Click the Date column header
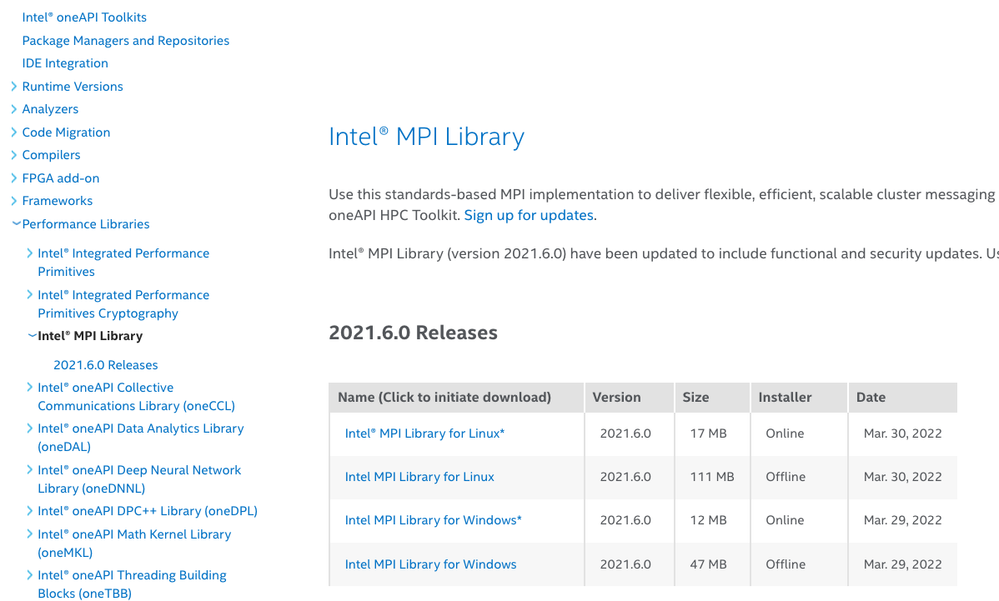The image size is (999, 601). tap(903, 397)
